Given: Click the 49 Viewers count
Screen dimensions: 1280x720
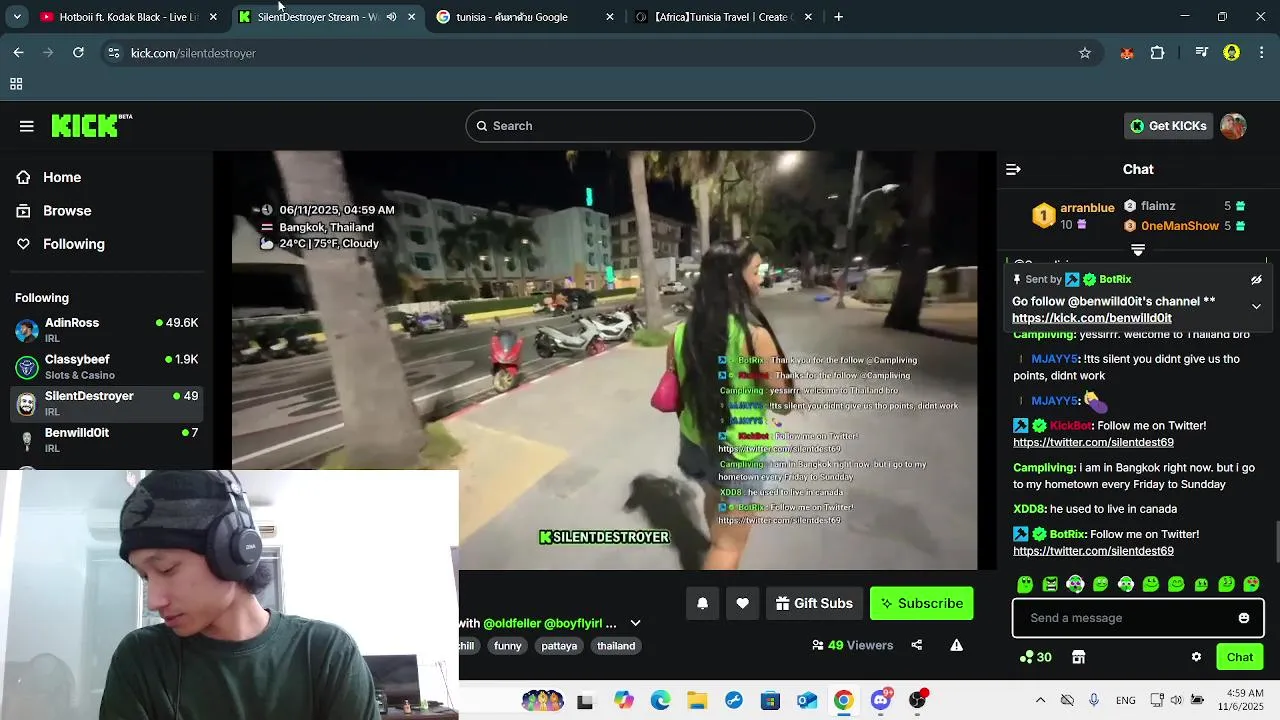Looking at the screenshot, I should click(853, 646).
